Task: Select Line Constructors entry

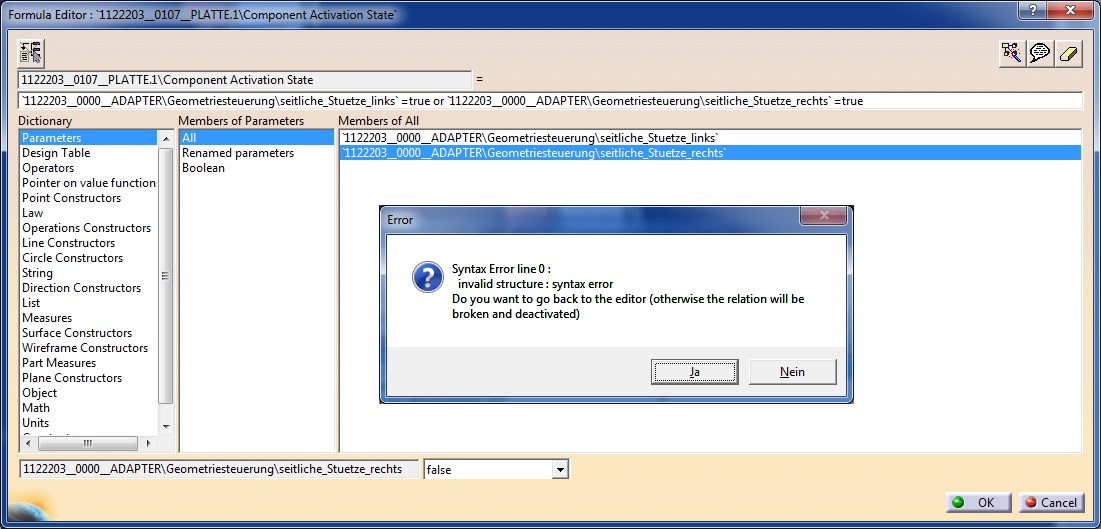Action: coord(68,242)
